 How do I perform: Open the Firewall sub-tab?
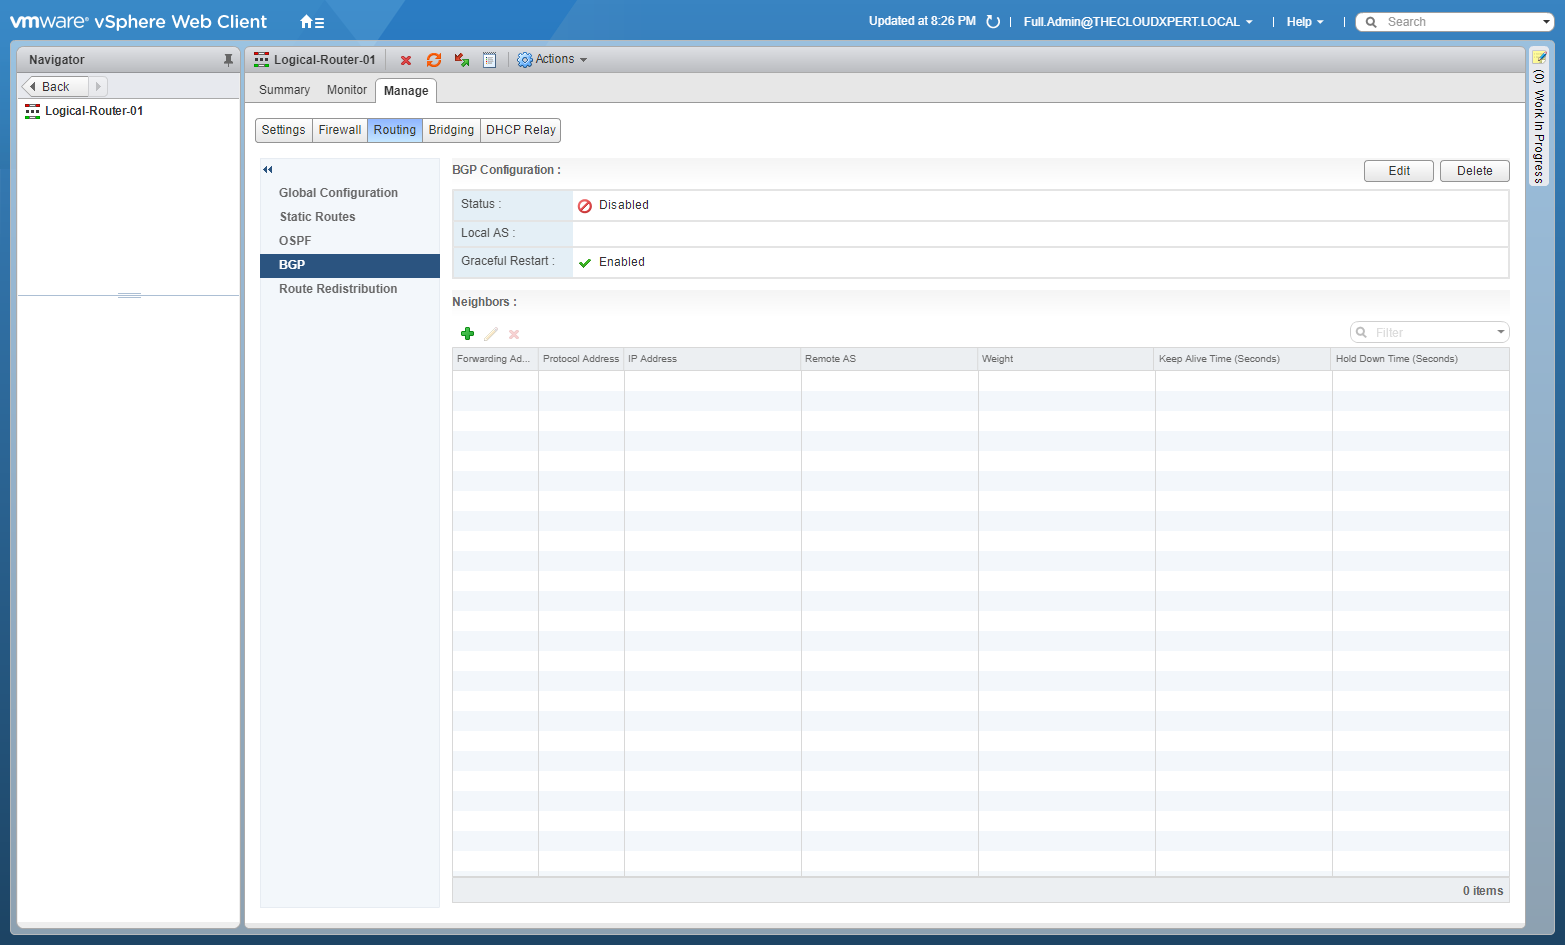pos(340,130)
